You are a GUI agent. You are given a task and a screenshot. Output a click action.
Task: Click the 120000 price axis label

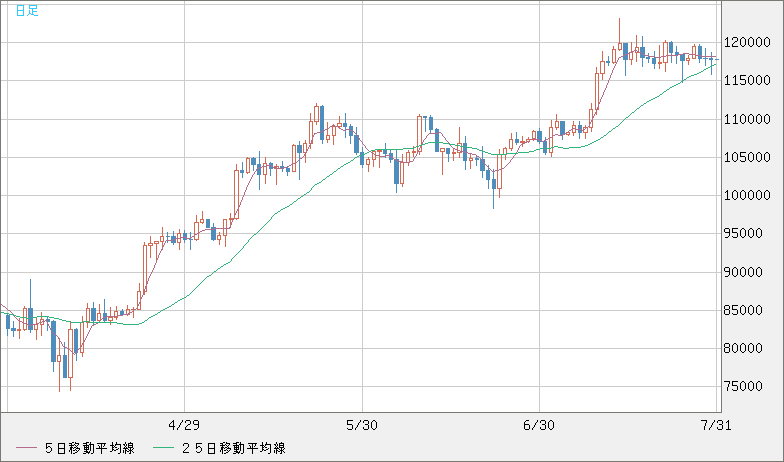click(x=747, y=42)
